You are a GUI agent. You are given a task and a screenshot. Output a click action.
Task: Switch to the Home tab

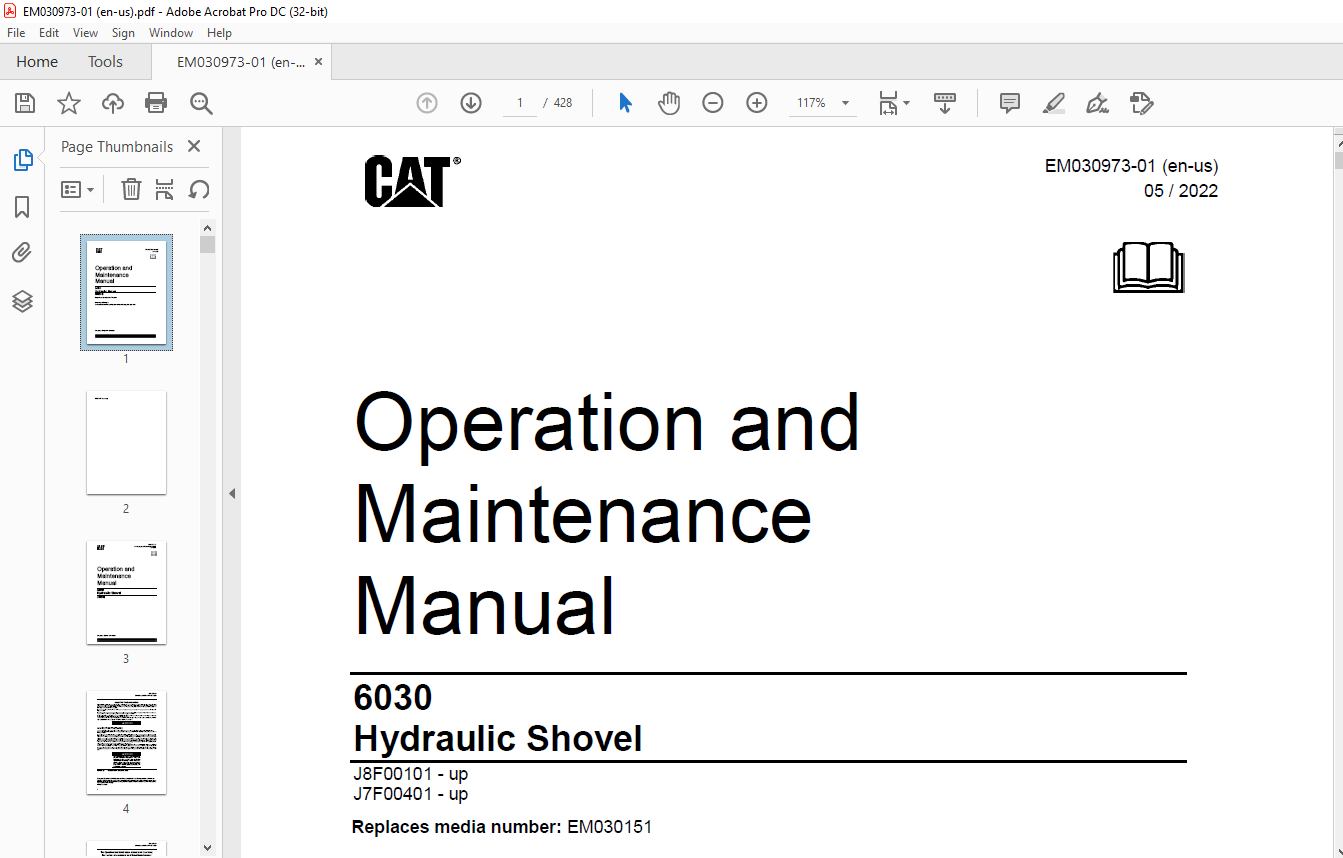point(37,62)
